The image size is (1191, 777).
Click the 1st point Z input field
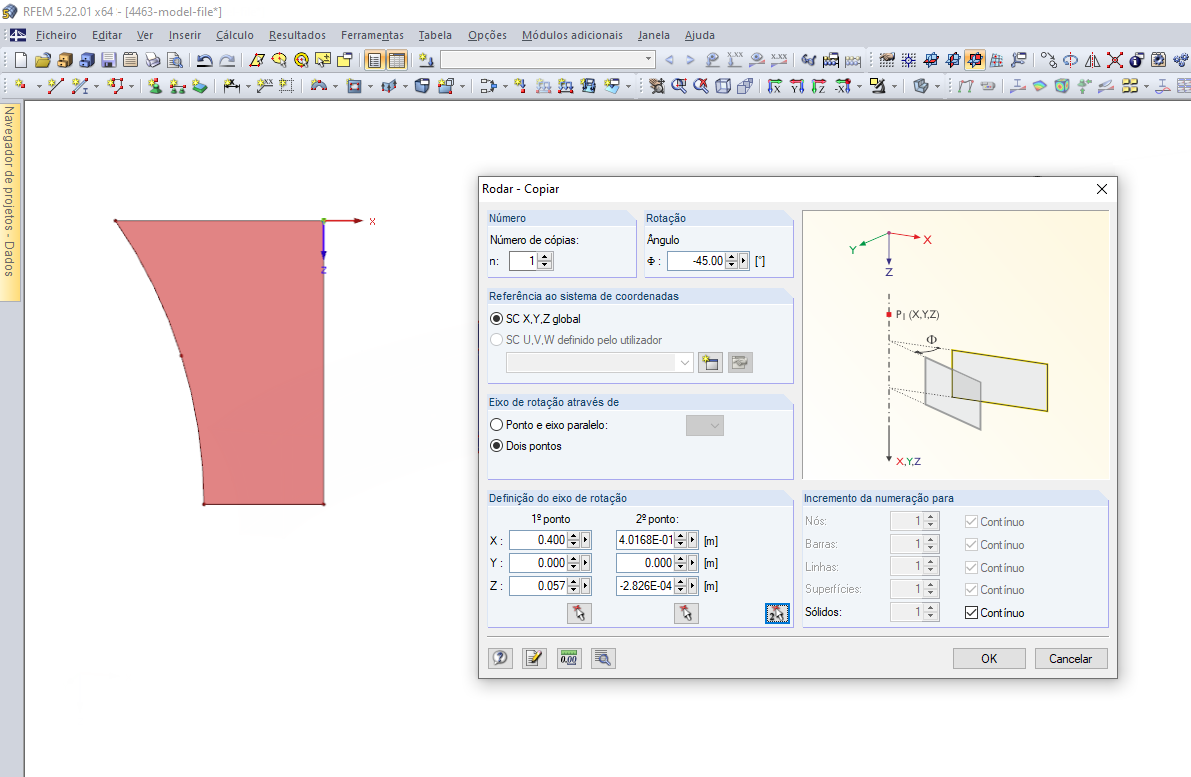tap(539, 586)
